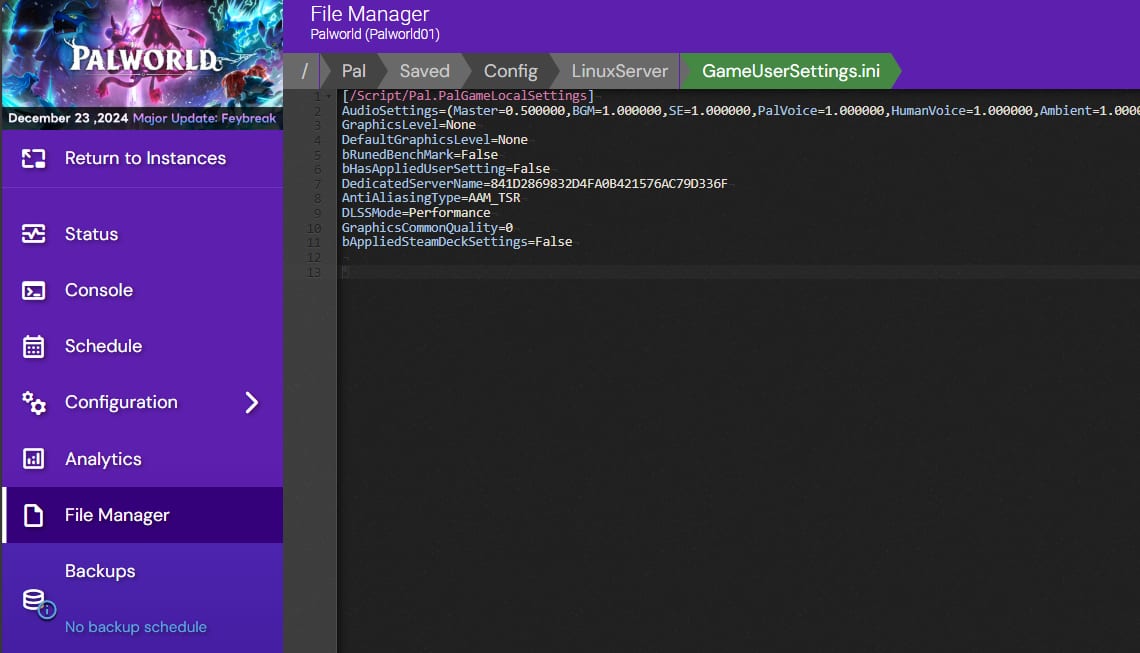
Task: Click the Palworld banner image
Action: pyautogui.click(x=142, y=55)
